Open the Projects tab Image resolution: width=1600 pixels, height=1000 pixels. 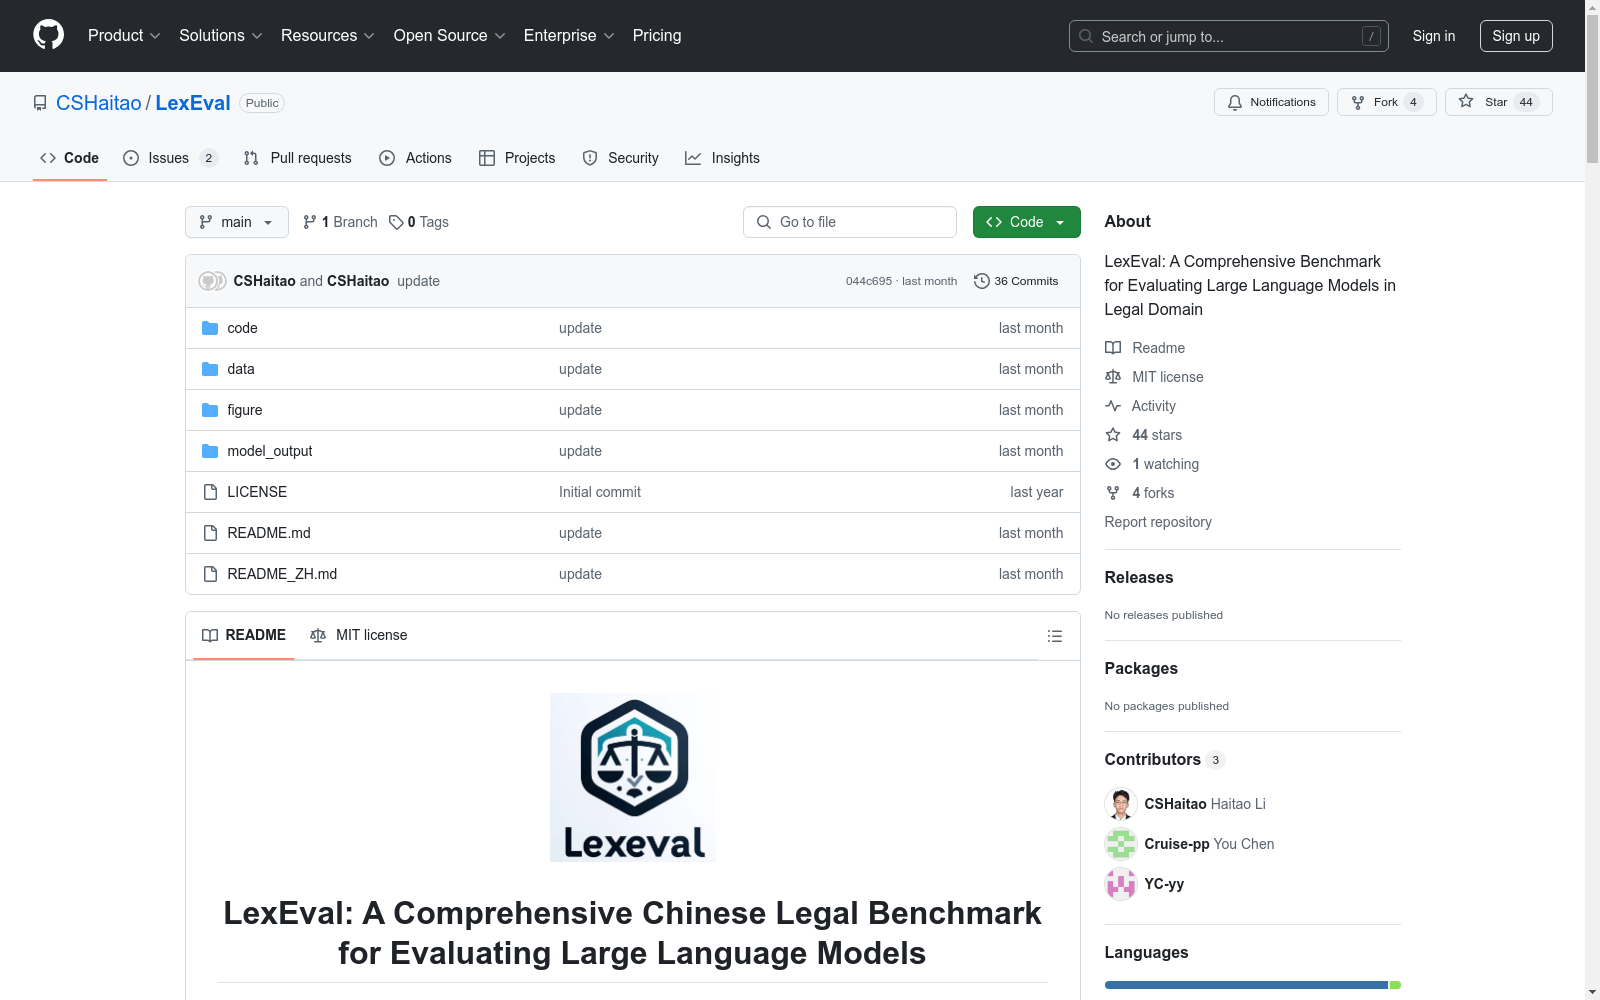coord(517,158)
